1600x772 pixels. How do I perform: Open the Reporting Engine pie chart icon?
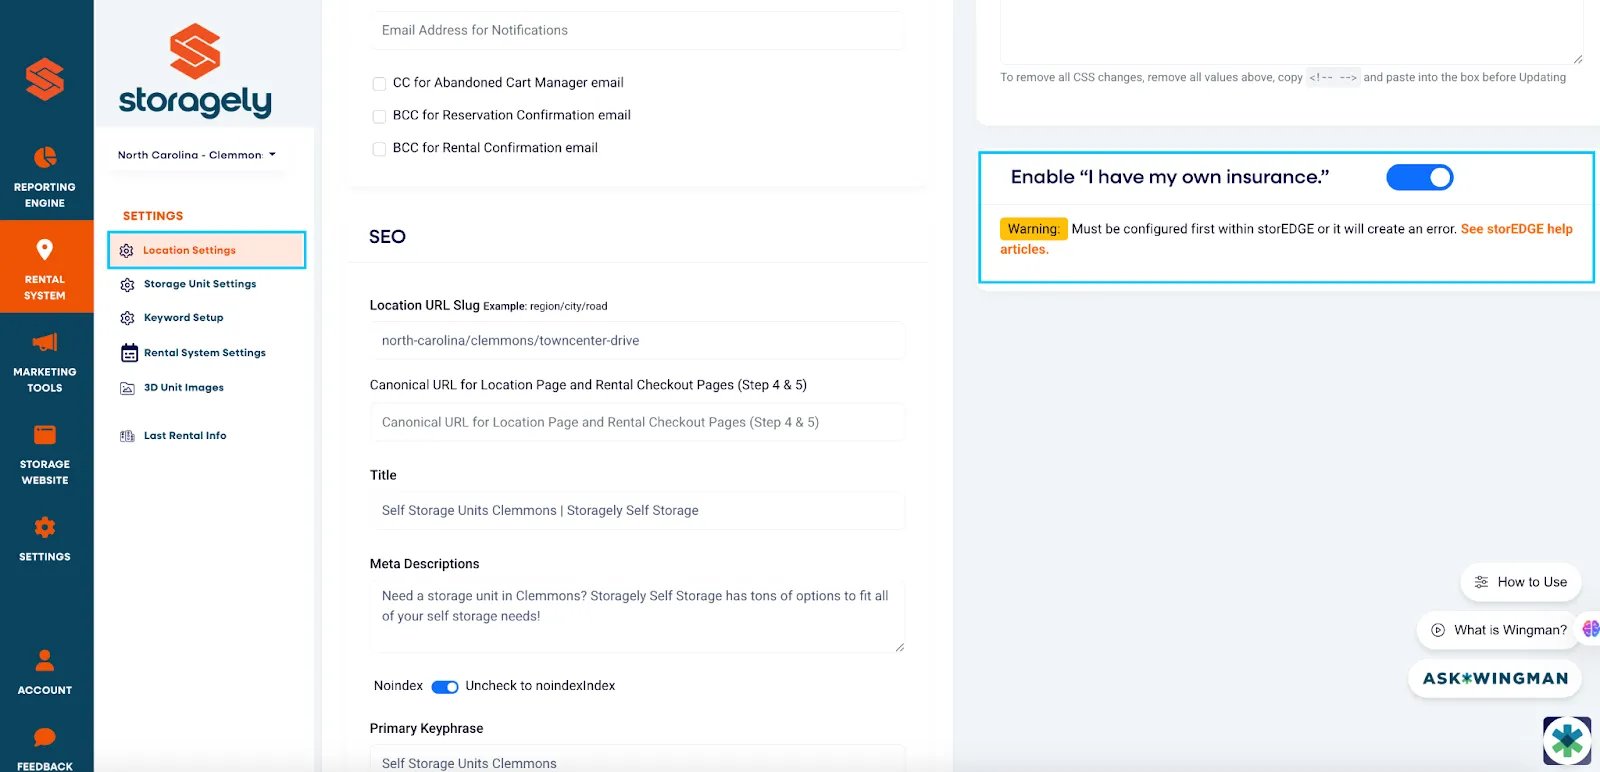coord(45,157)
